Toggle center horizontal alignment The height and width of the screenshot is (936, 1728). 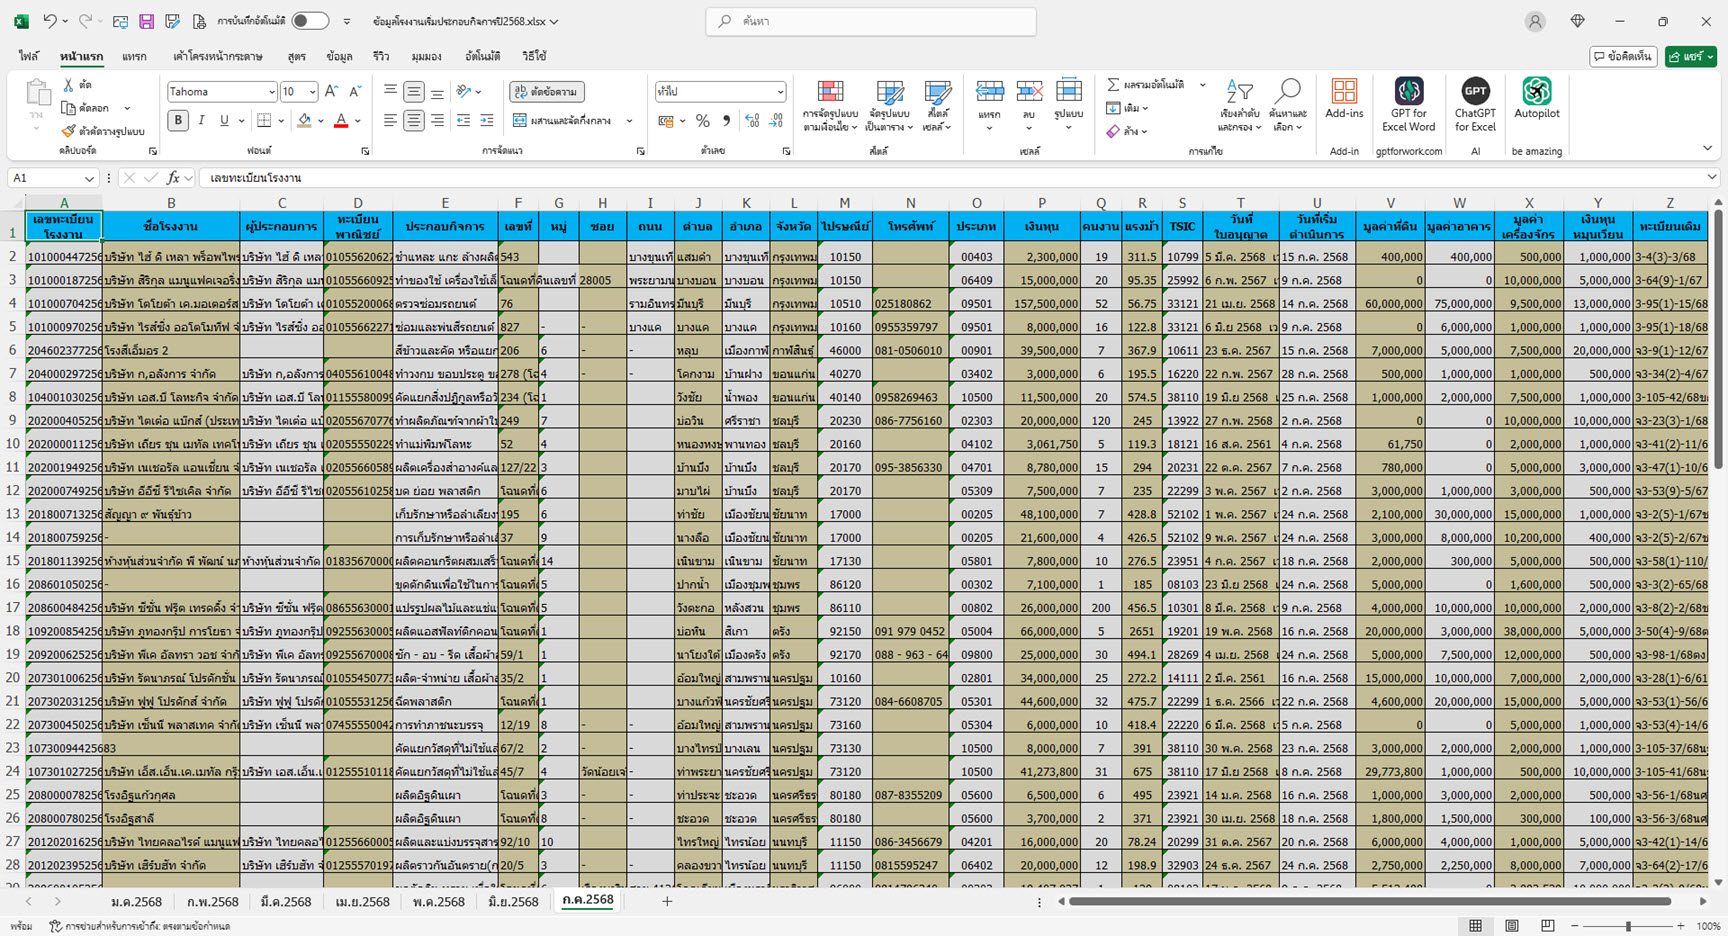point(413,120)
